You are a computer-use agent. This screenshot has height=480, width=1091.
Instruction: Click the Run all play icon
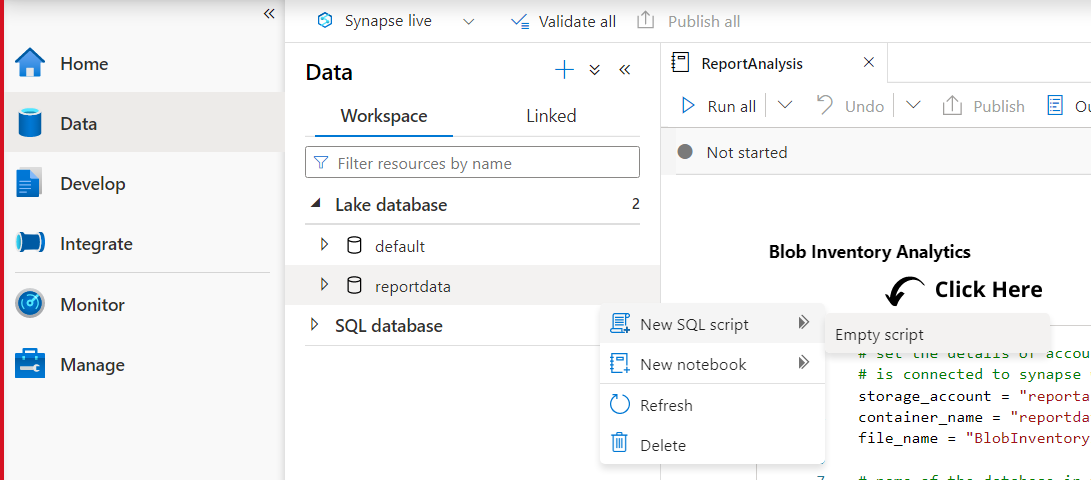[688, 106]
